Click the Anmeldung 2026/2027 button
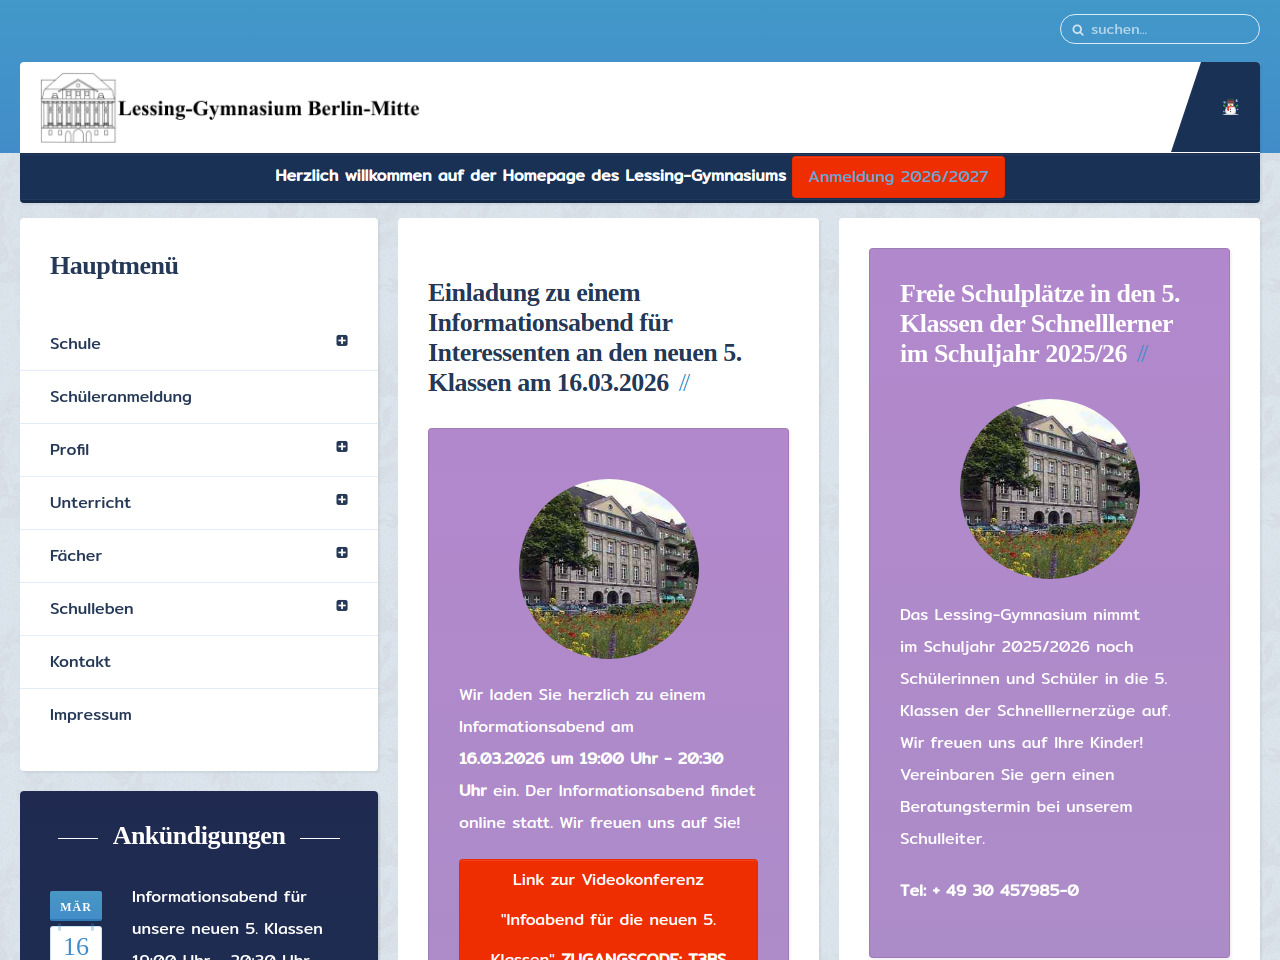 (x=898, y=177)
